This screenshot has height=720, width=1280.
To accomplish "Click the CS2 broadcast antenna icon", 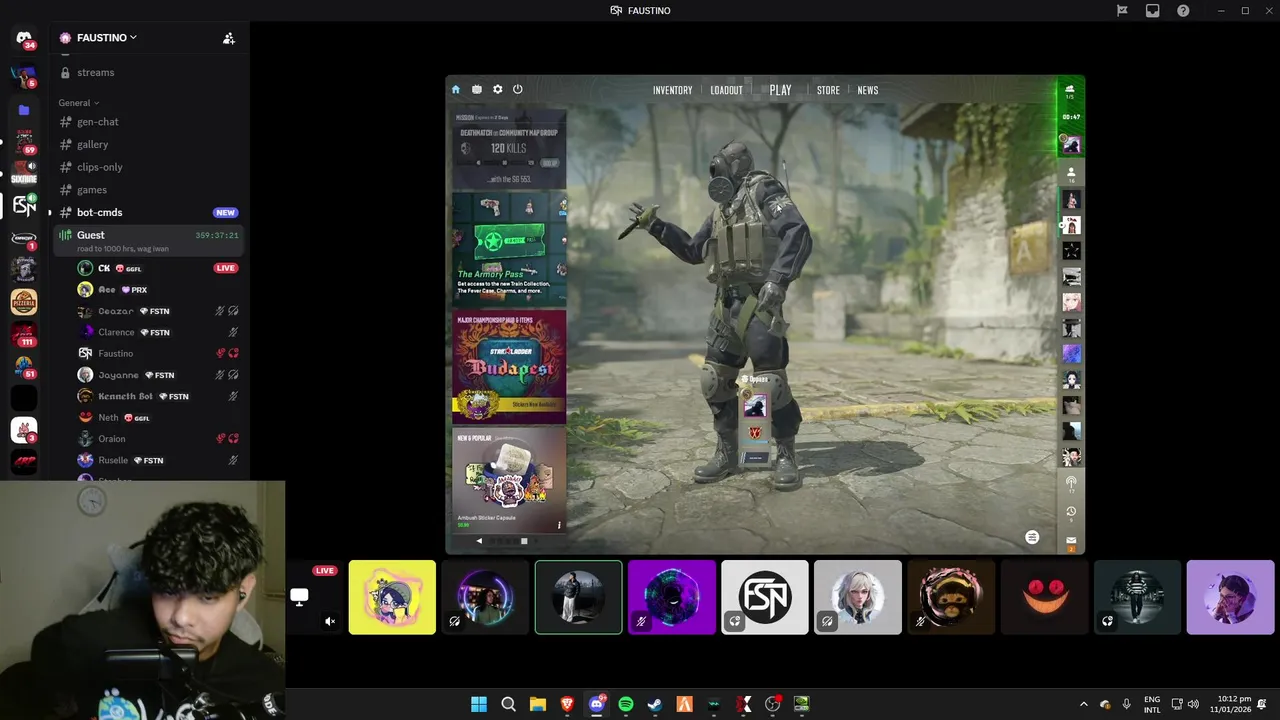I will [x=1071, y=482].
